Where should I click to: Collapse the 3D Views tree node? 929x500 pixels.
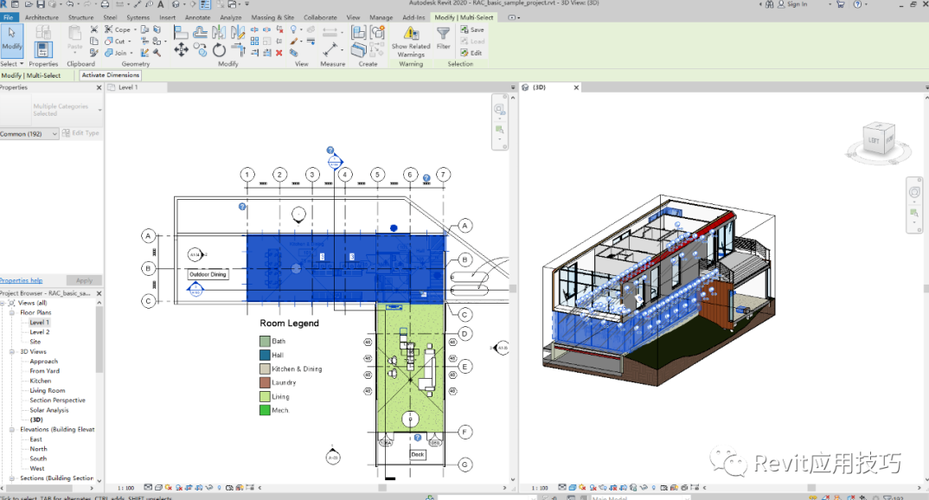13,352
